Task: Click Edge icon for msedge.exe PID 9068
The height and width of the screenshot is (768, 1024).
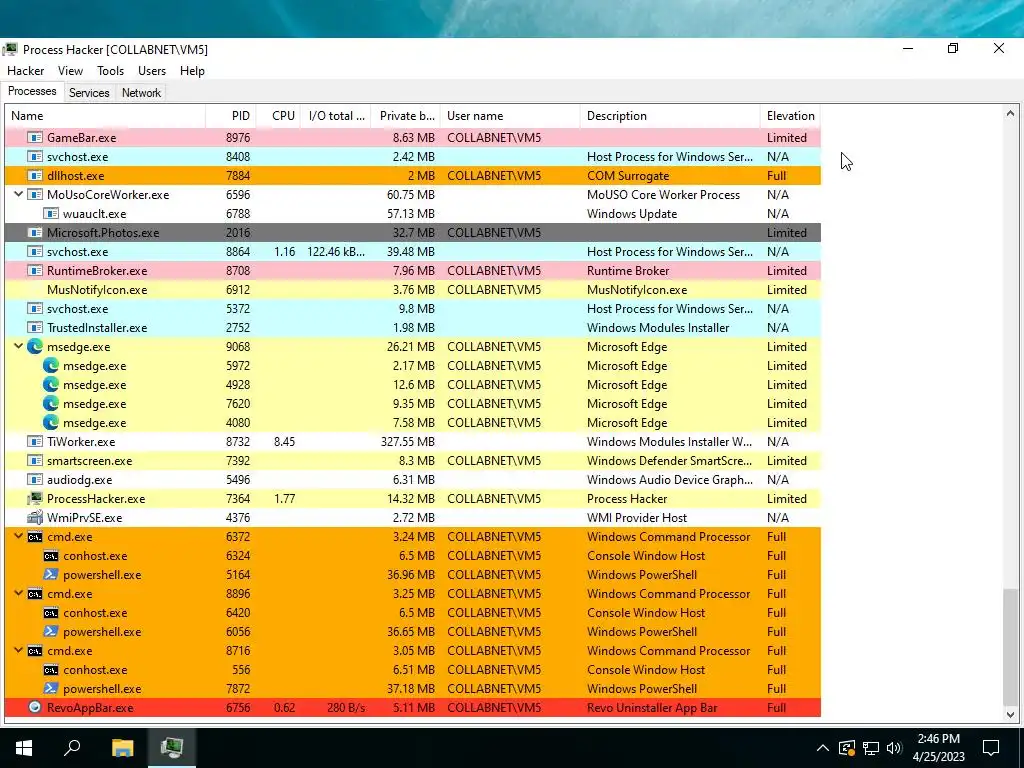Action: [35, 347]
